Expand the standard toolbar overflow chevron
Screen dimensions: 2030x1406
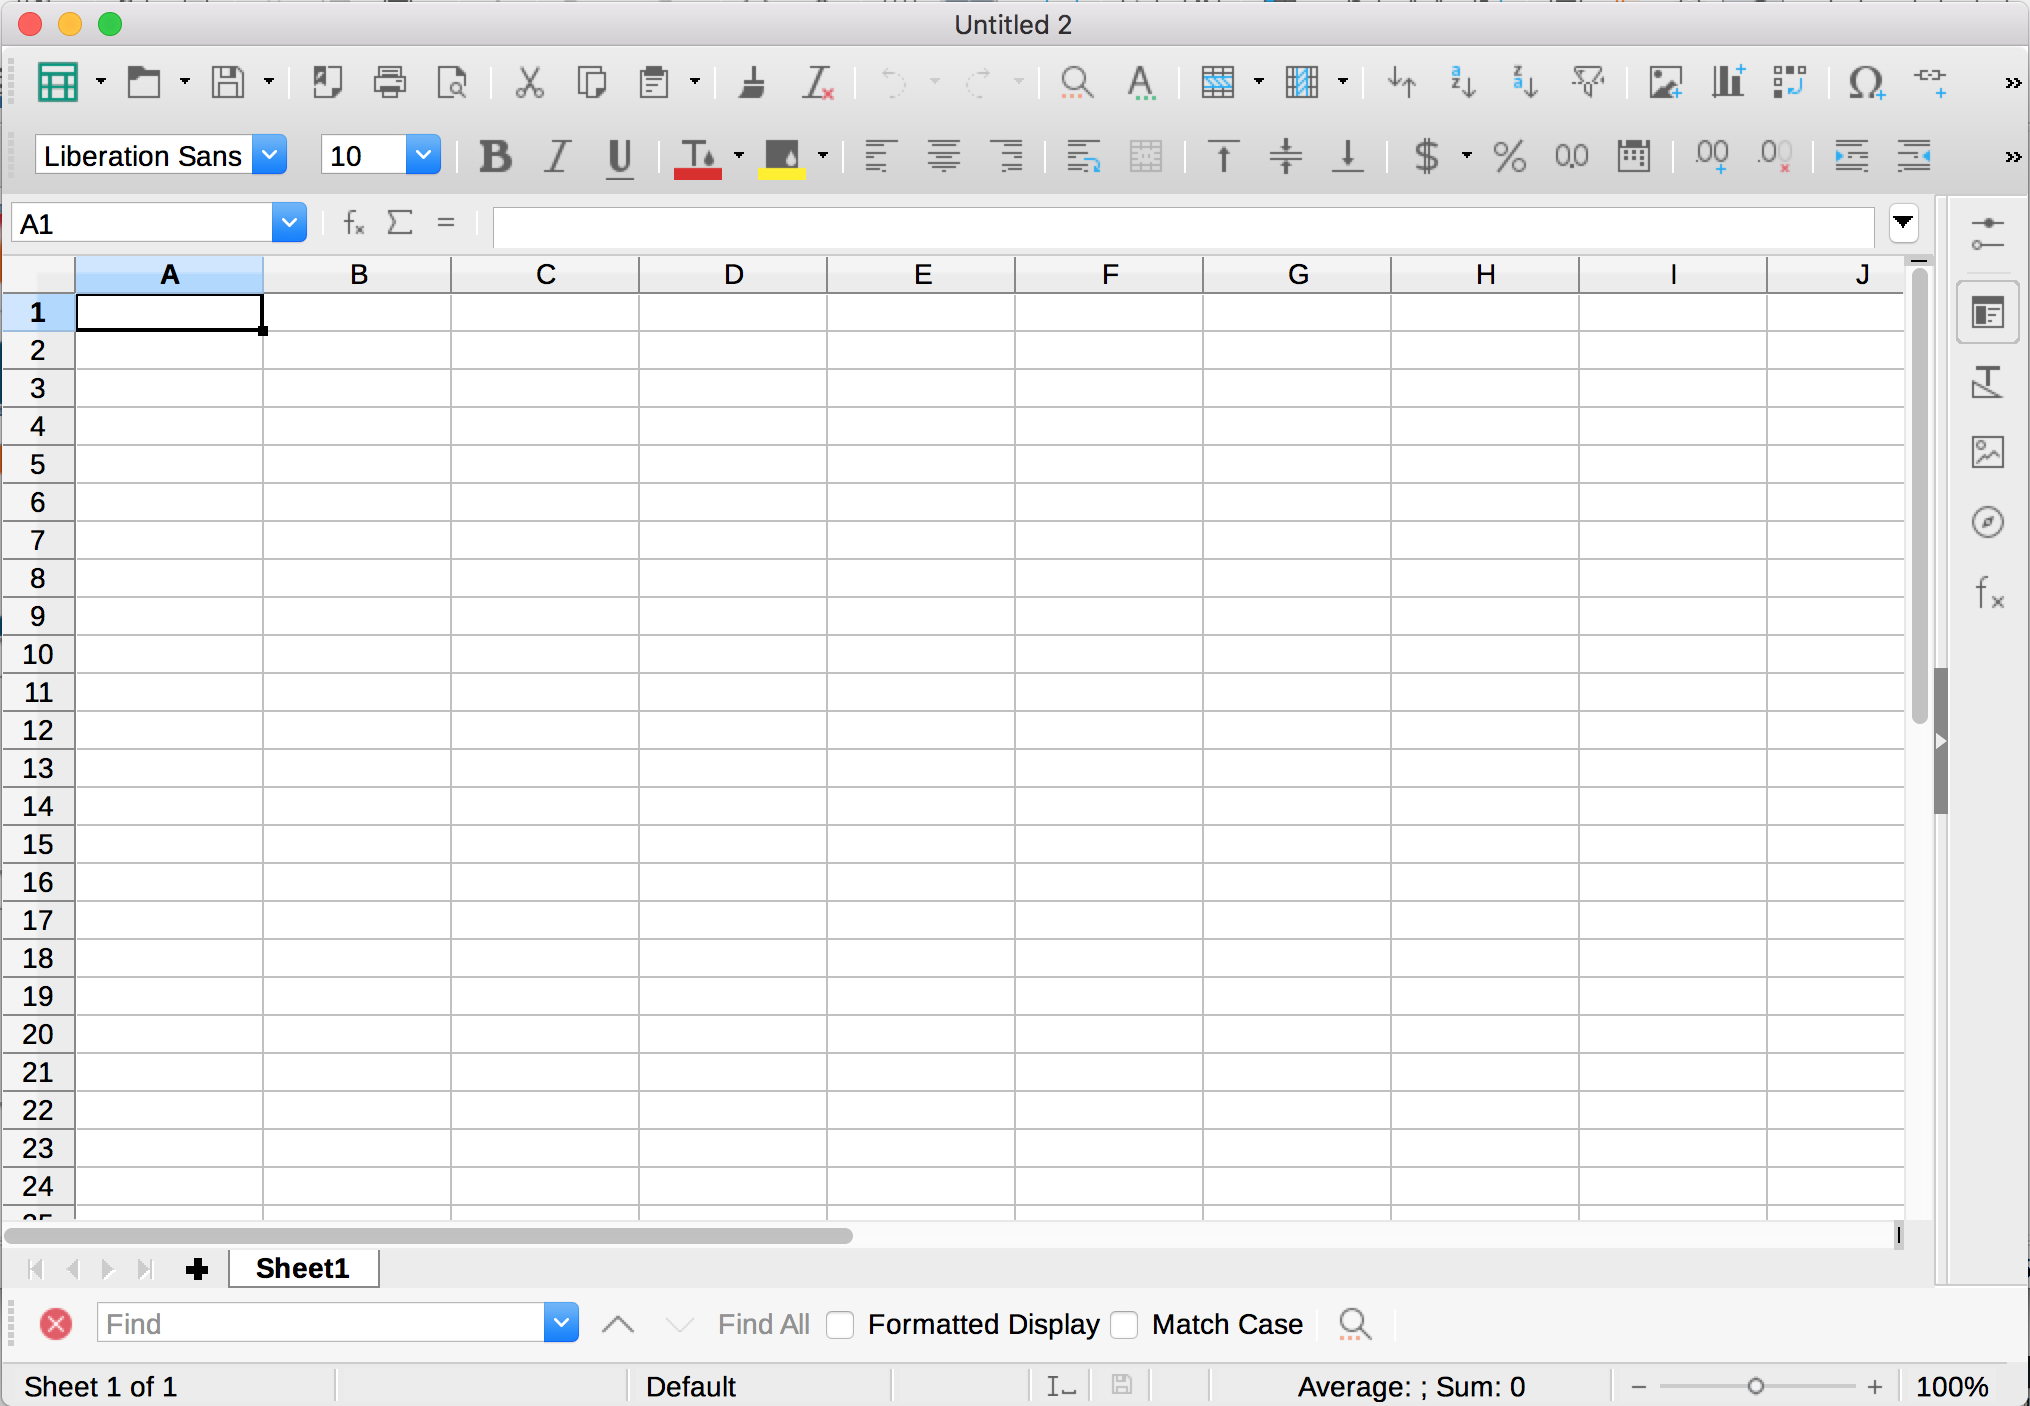coord(2012,83)
